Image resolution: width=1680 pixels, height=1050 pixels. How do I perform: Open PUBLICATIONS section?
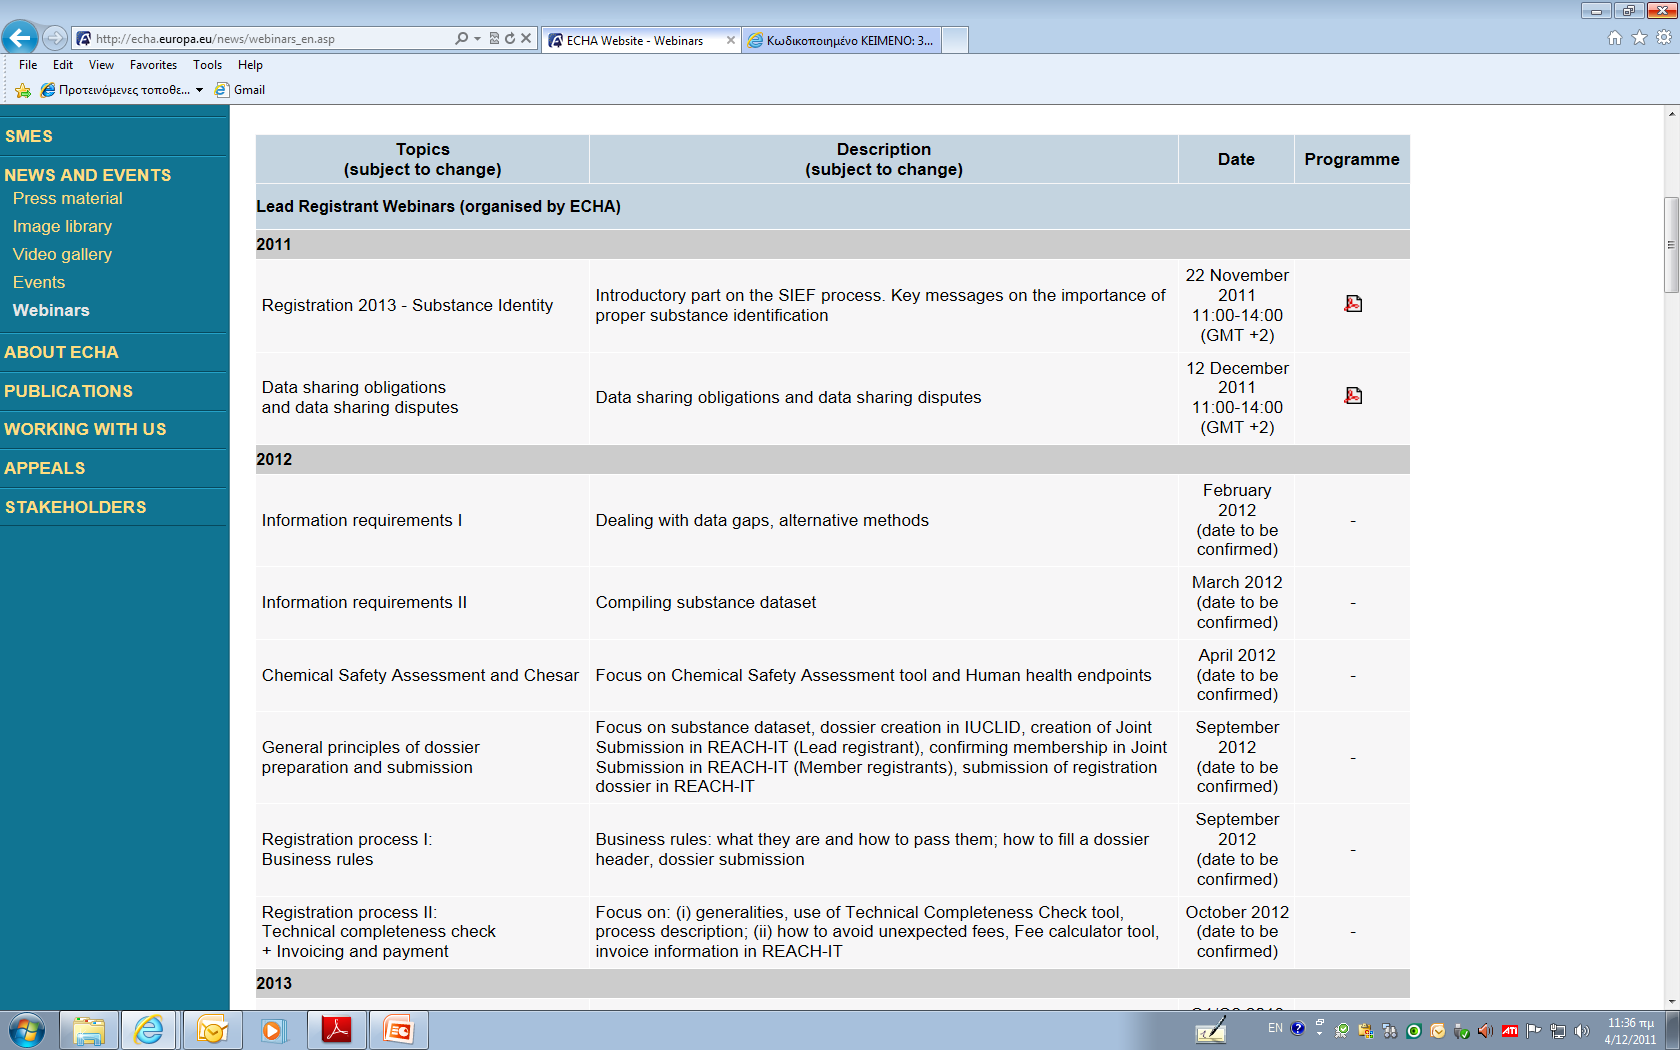point(68,391)
